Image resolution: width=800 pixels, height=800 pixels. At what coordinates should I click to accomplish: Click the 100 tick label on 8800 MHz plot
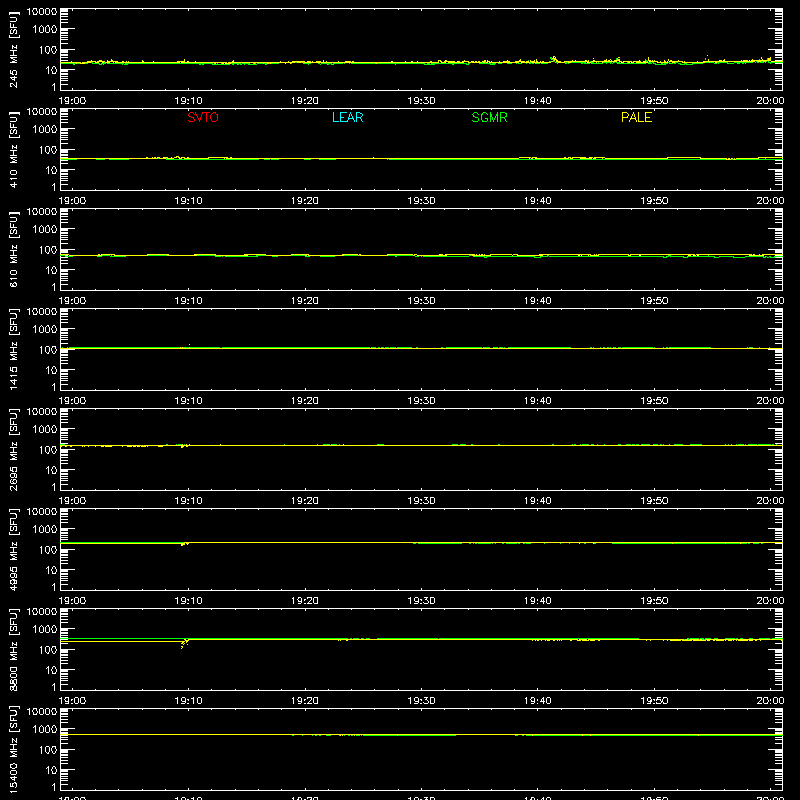[48, 650]
